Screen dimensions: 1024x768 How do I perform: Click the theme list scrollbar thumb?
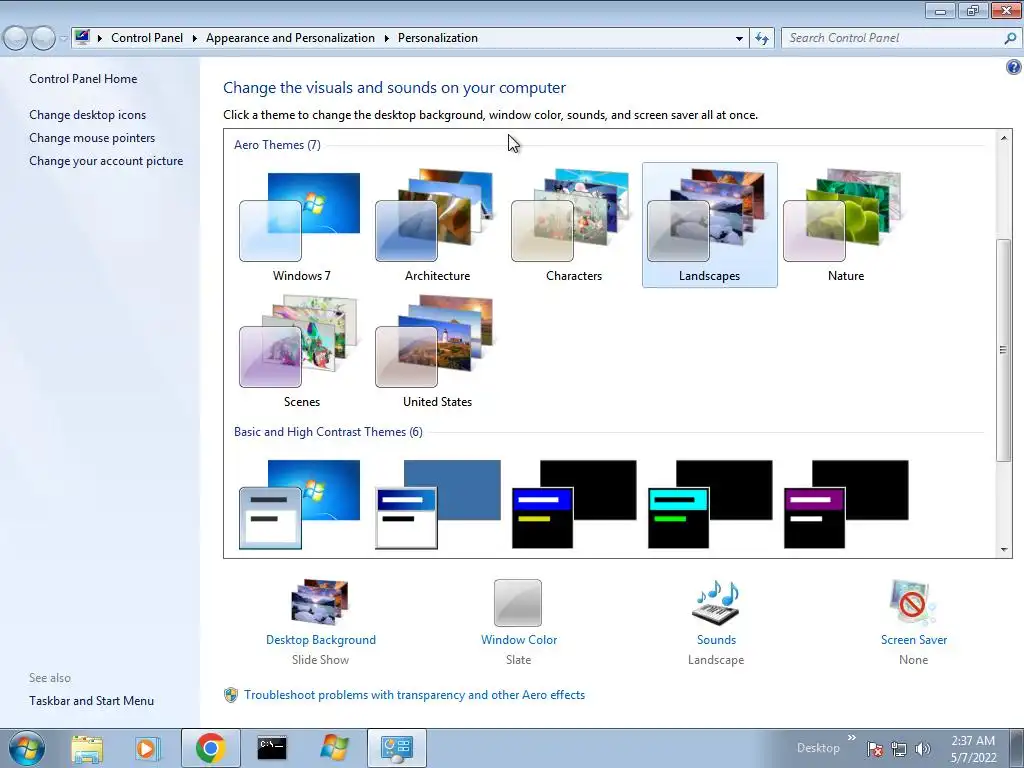(x=1004, y=350)
